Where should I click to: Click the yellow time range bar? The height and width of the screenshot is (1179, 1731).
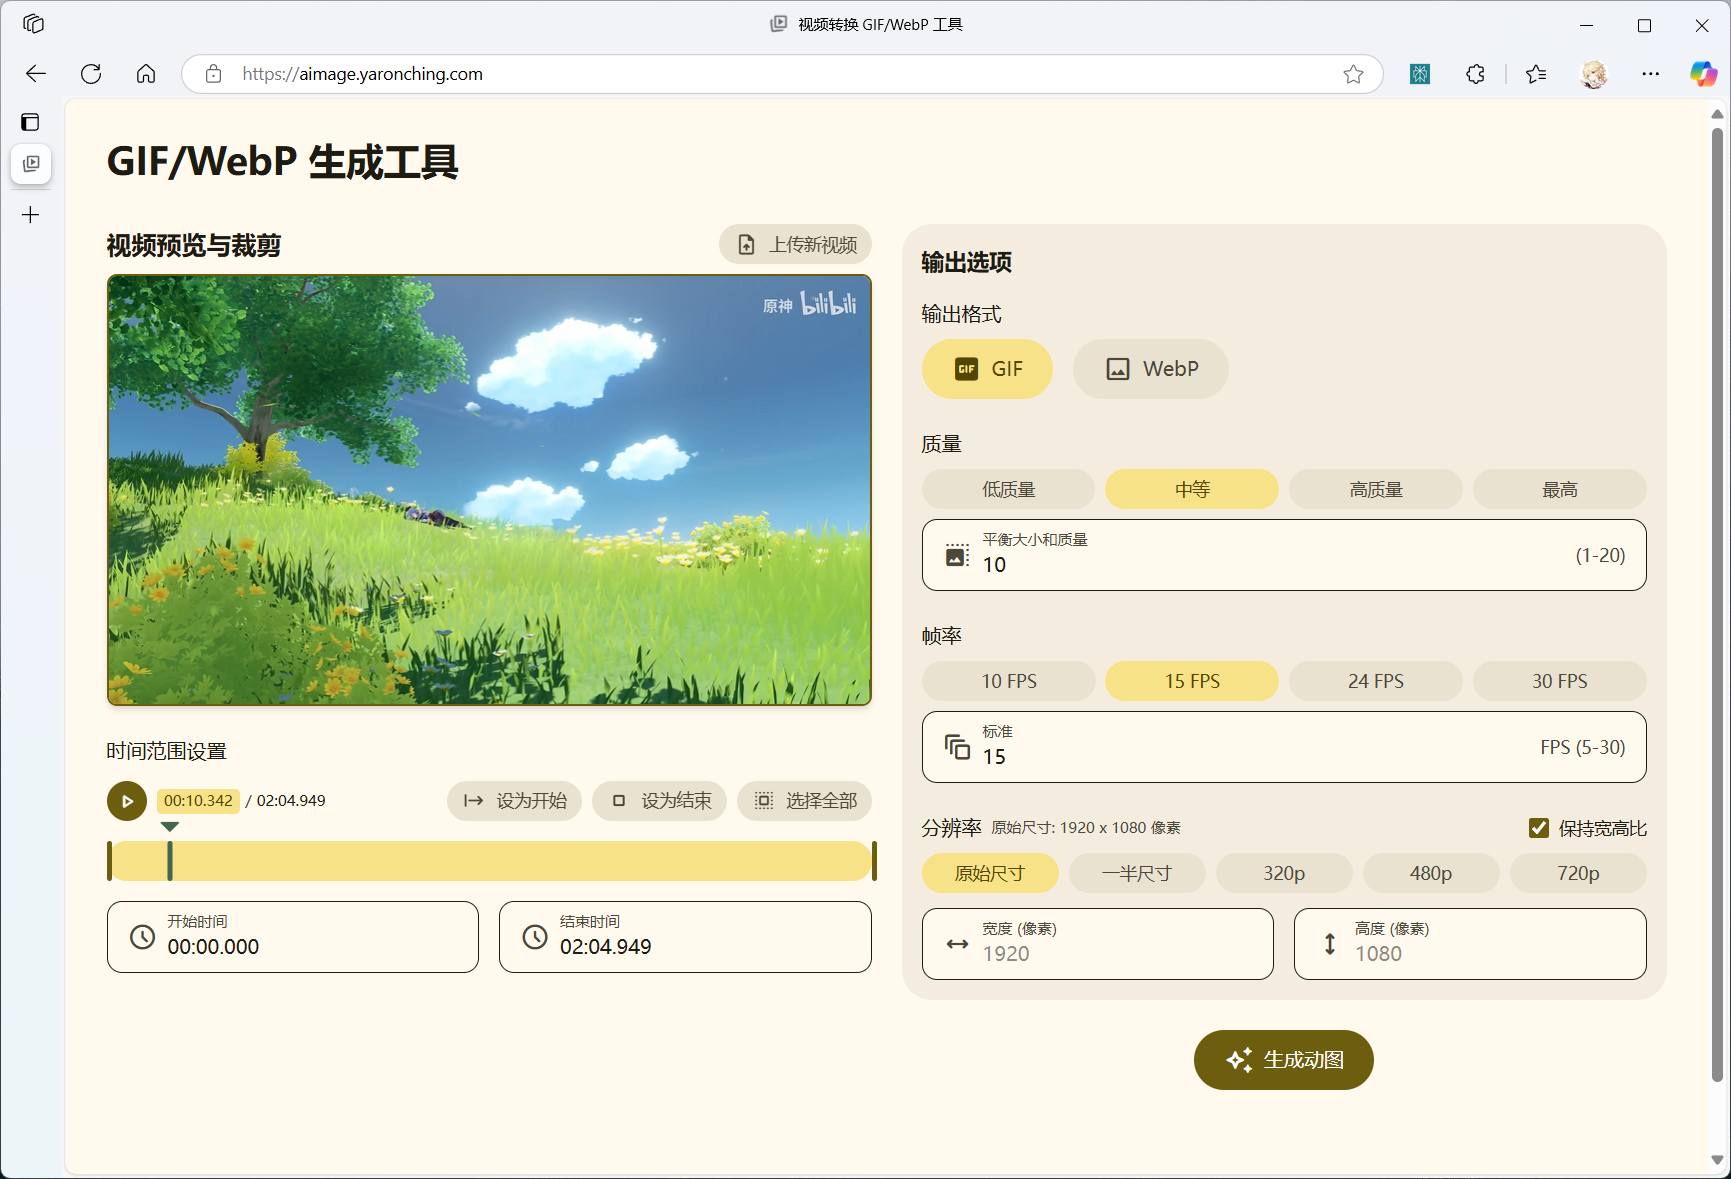tap(490, 861)
